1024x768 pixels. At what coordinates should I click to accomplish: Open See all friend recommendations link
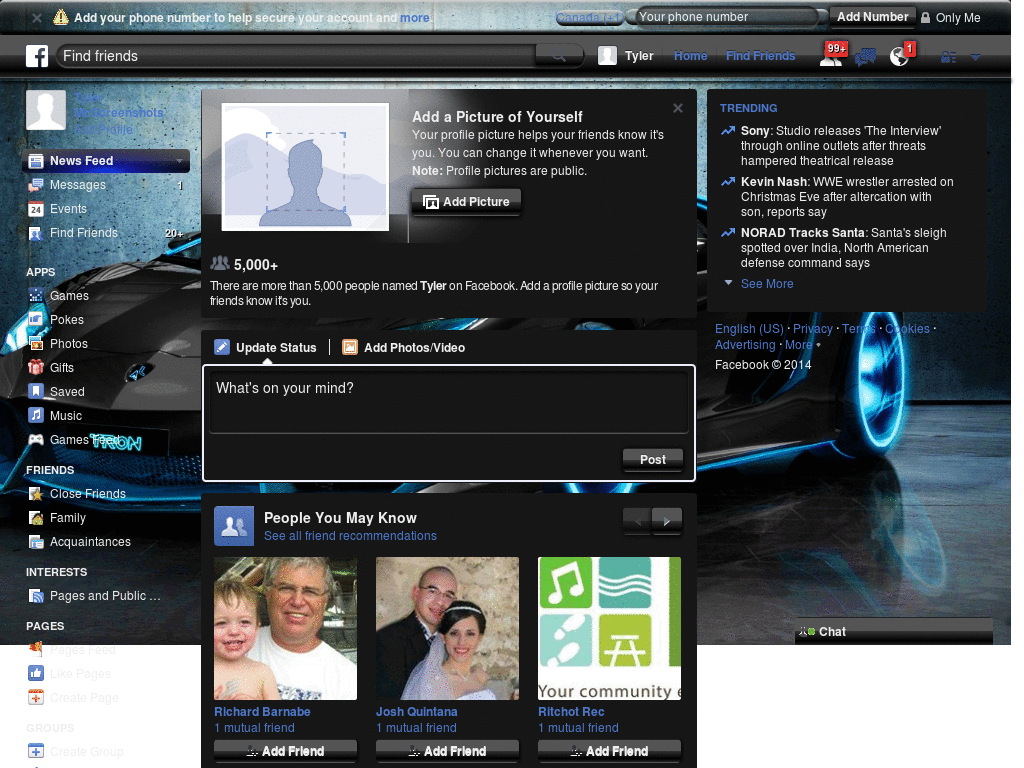(x=350, y=536)
